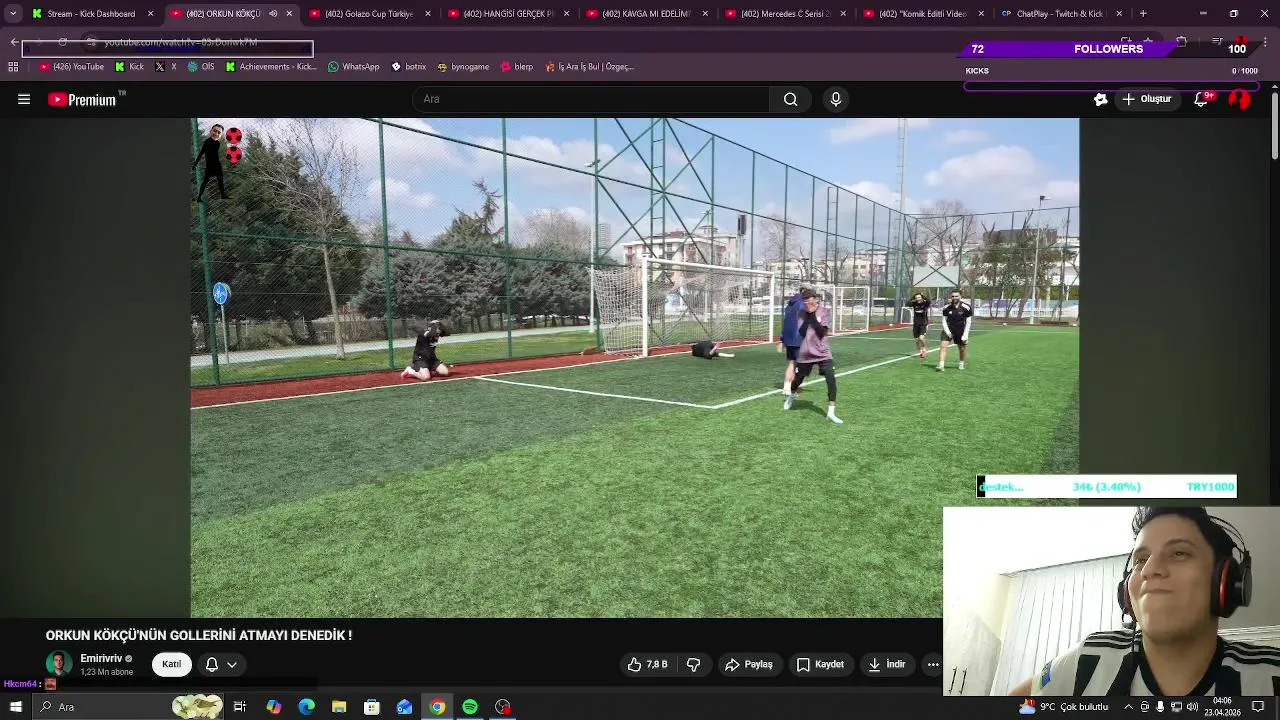Open the Windows Start menu

coord(15,707)
